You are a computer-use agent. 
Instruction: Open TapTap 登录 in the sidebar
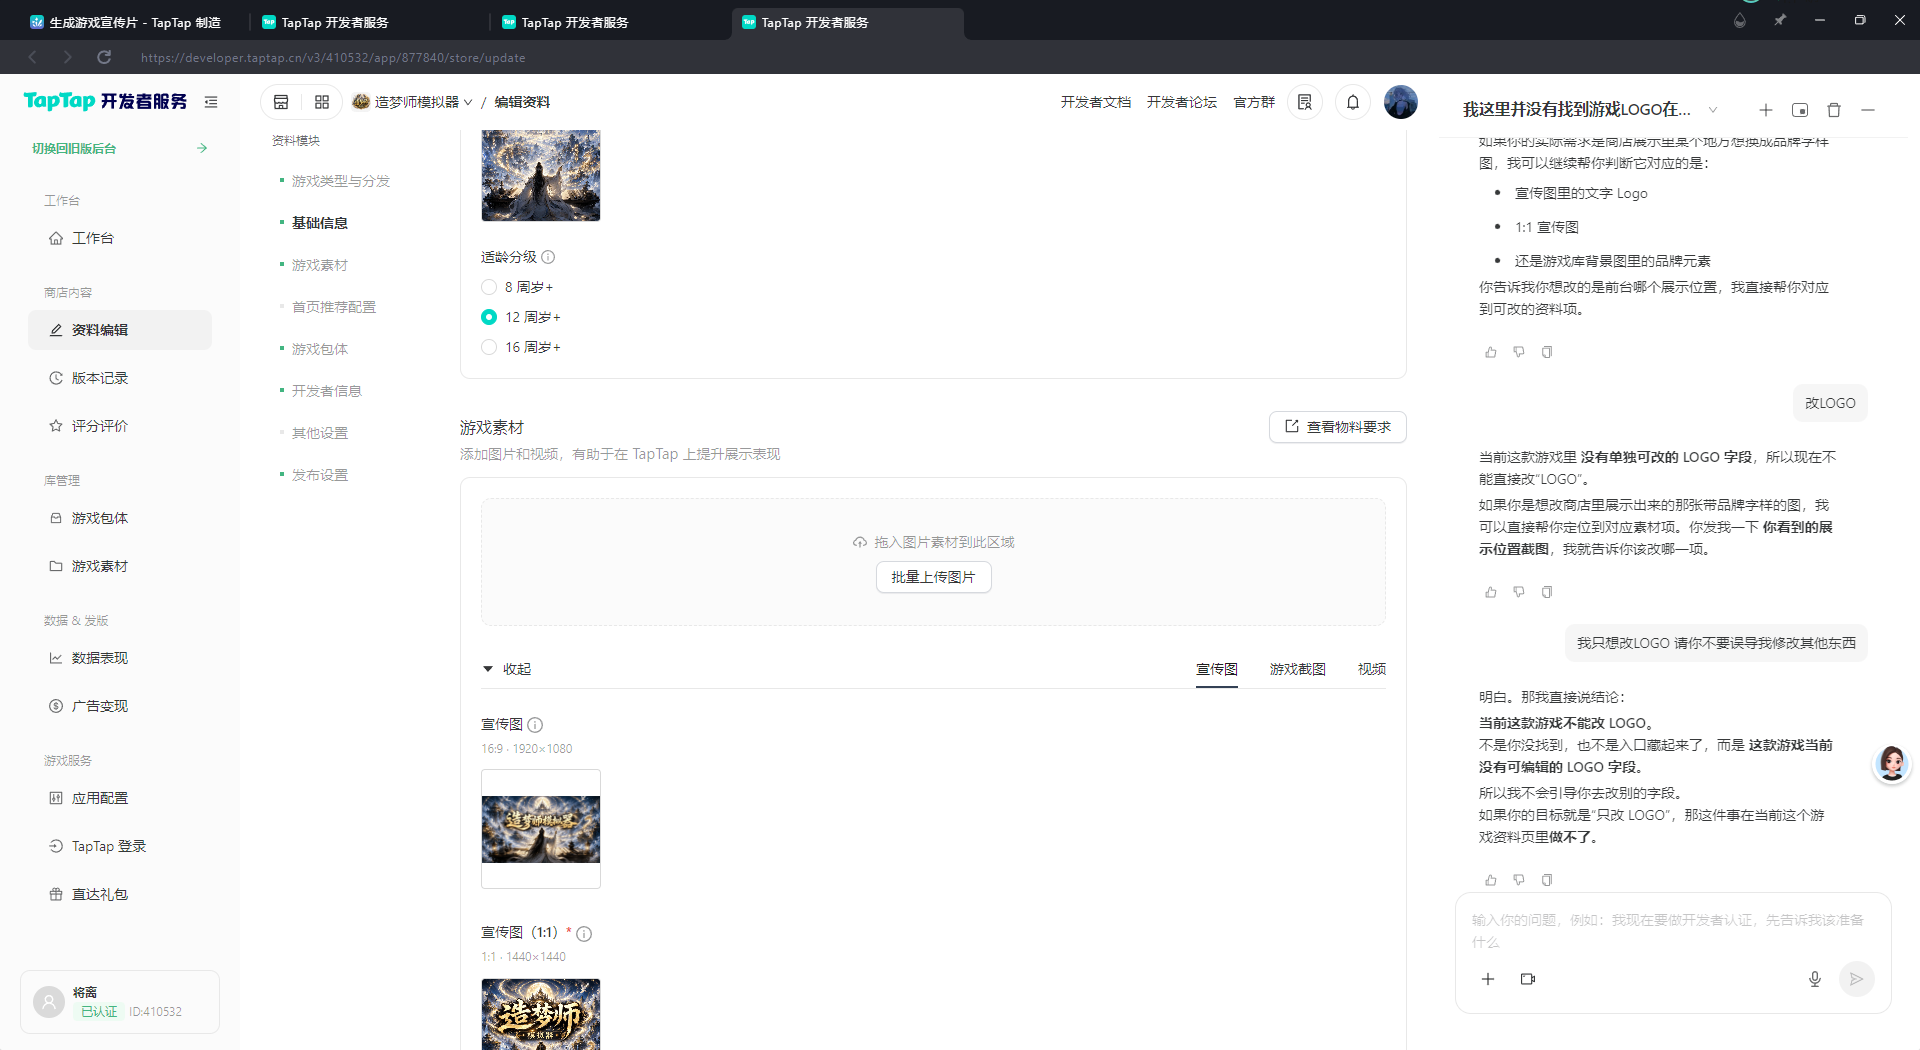120,846
